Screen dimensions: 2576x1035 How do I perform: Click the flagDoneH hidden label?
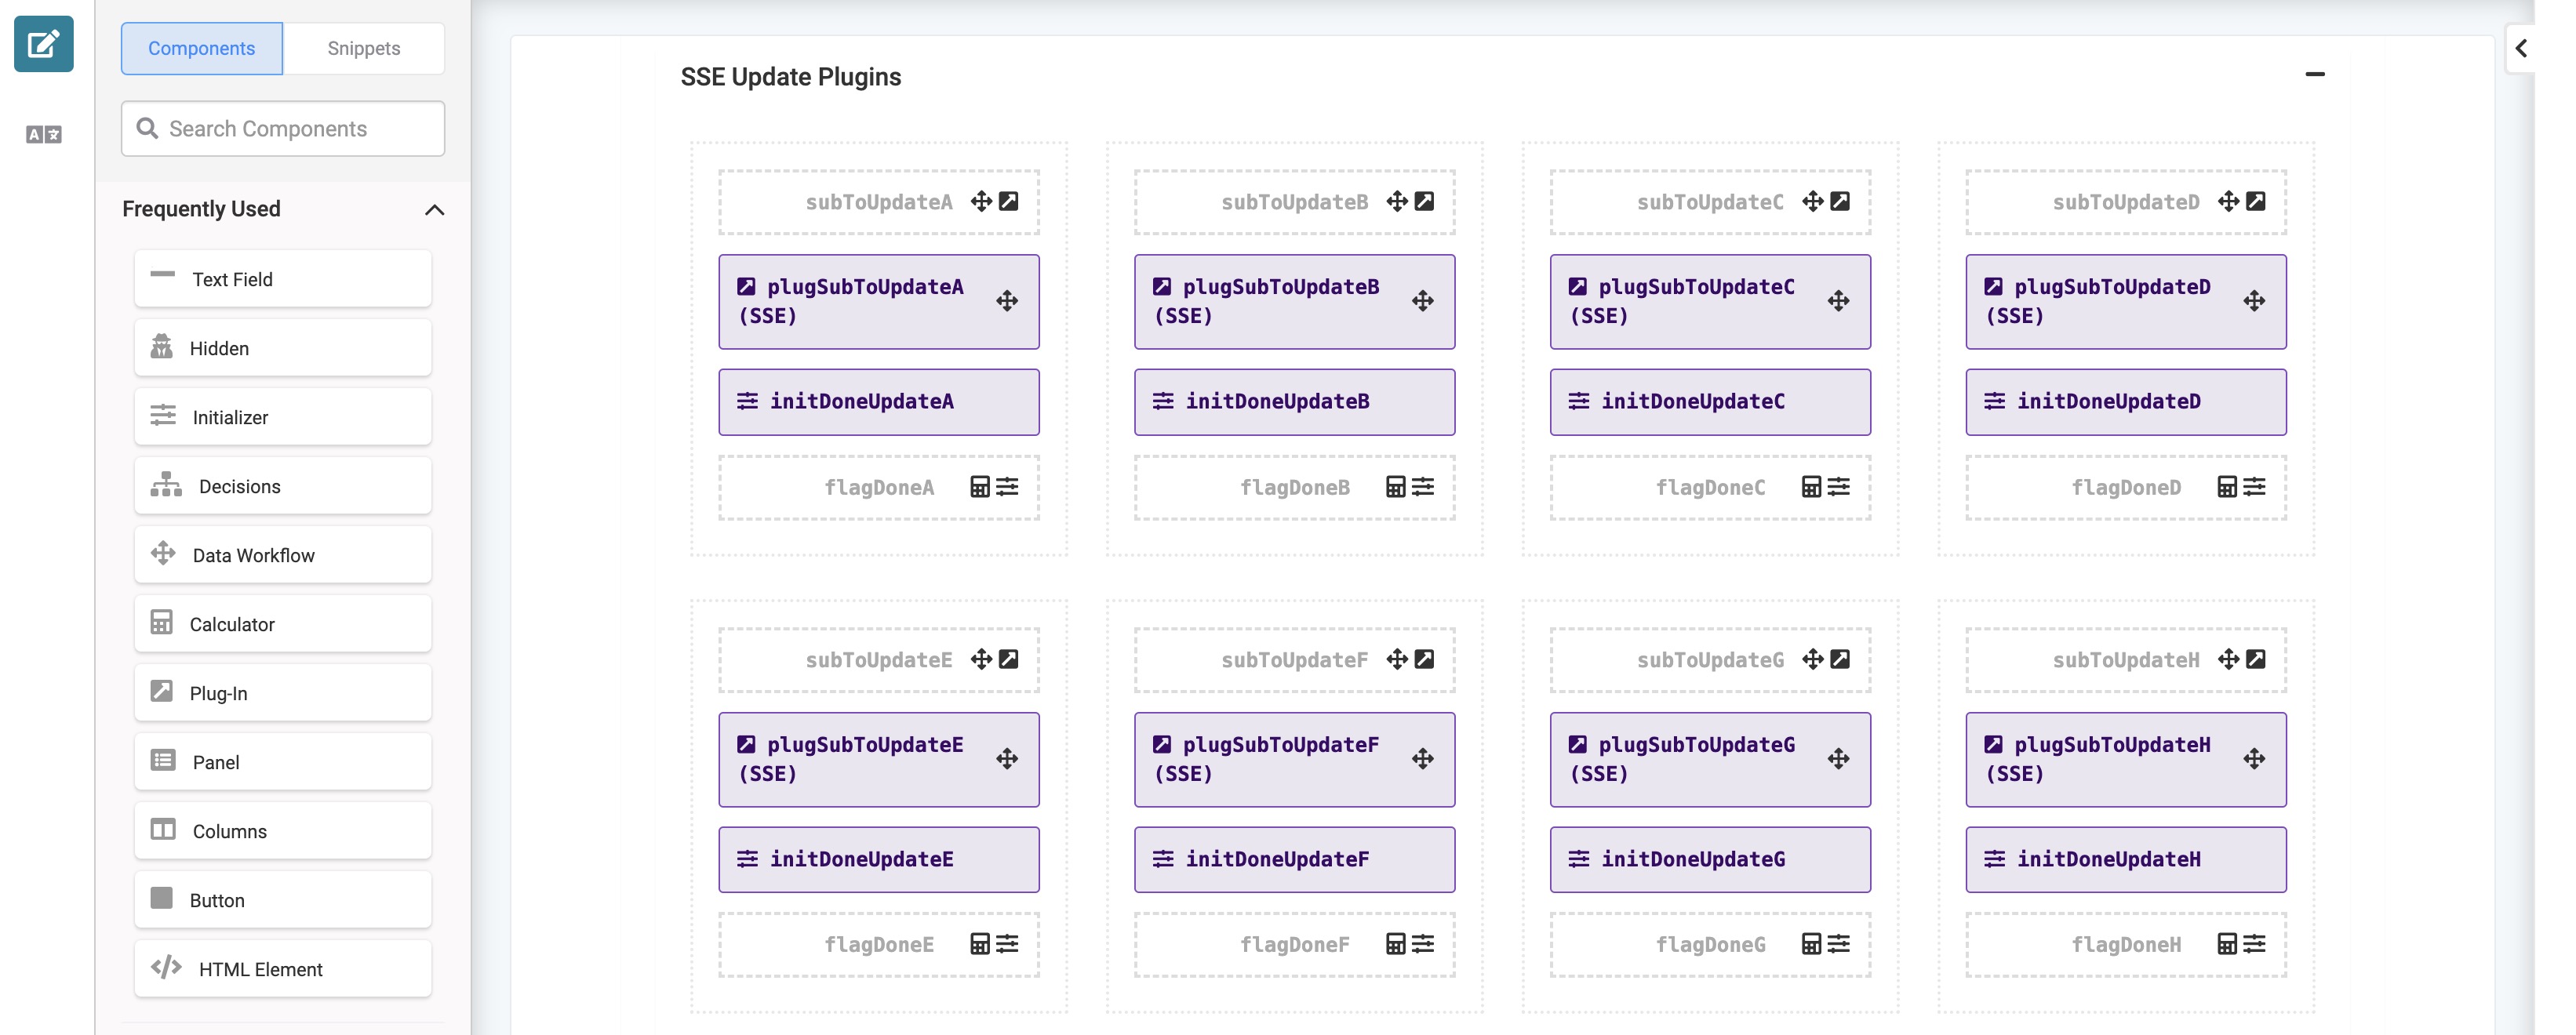coord(2126,945)
